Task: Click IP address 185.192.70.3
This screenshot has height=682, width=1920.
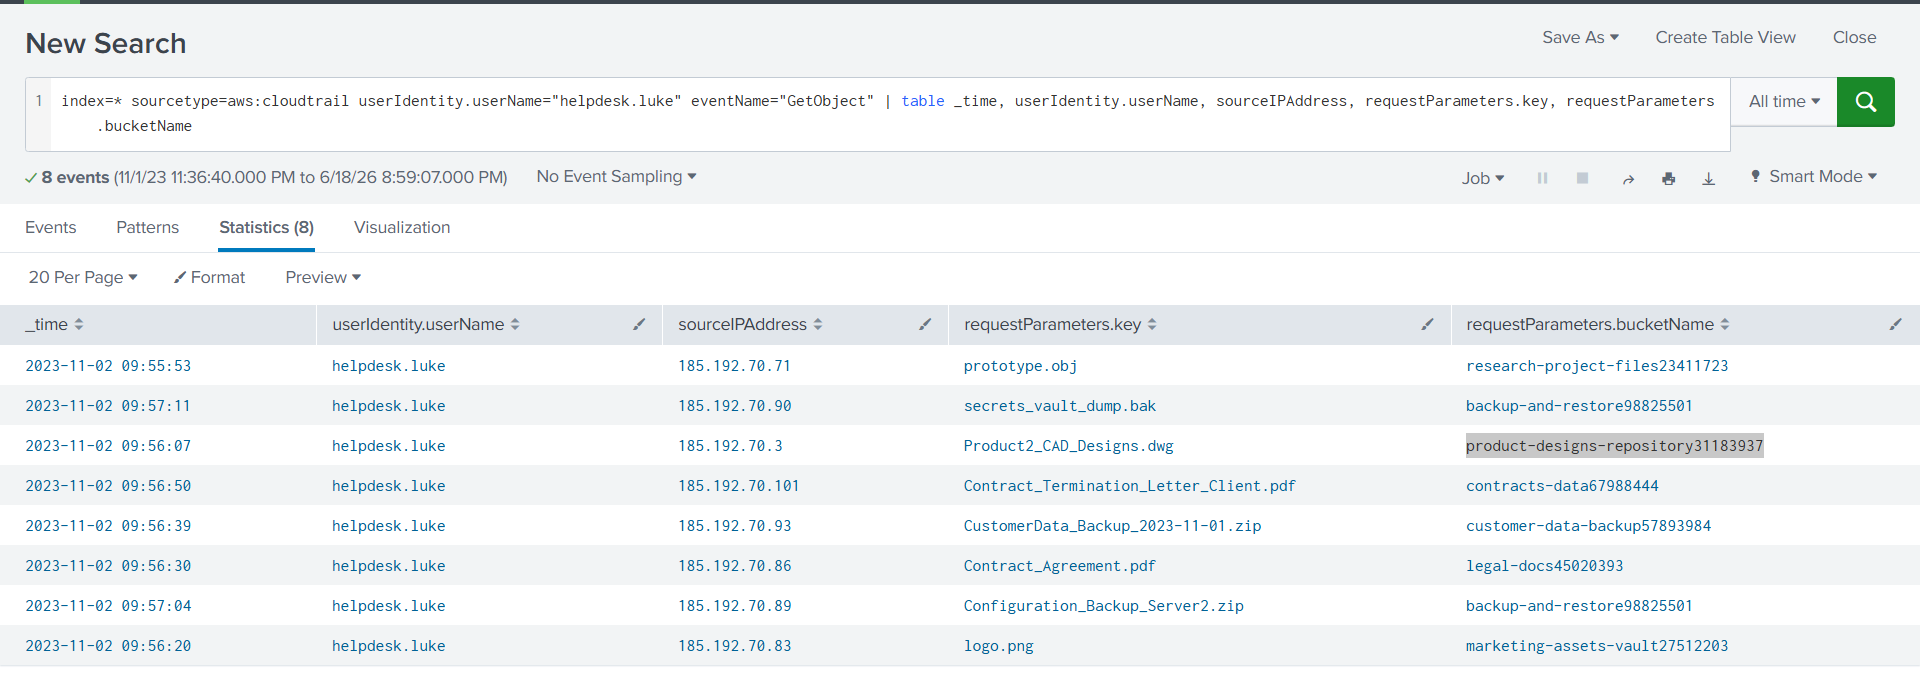Action: [x=730, y=446]
